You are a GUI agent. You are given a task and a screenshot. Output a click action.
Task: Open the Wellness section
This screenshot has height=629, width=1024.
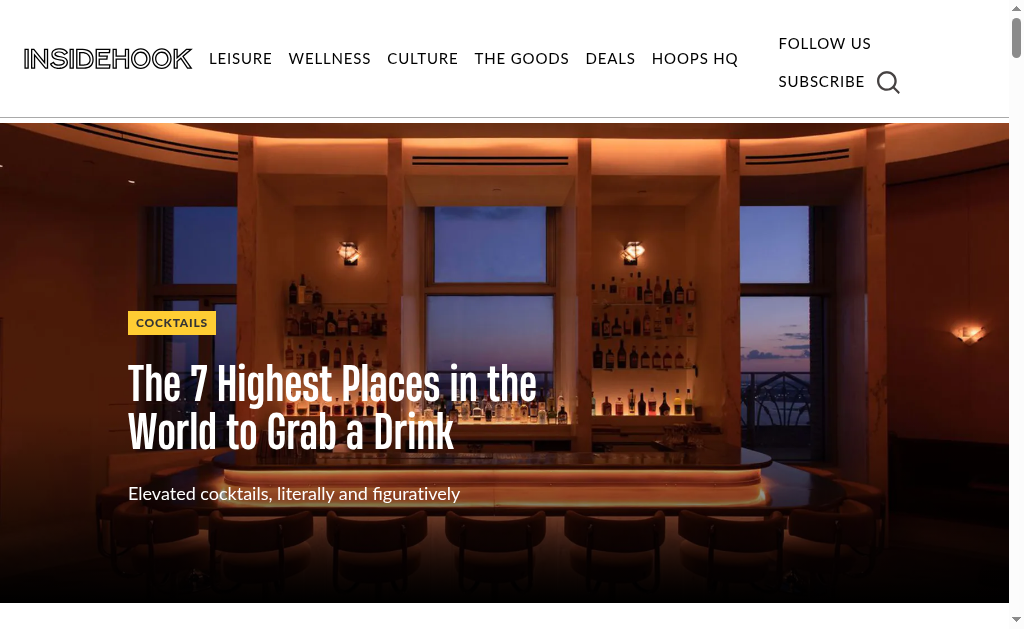(x=329, y=59)
